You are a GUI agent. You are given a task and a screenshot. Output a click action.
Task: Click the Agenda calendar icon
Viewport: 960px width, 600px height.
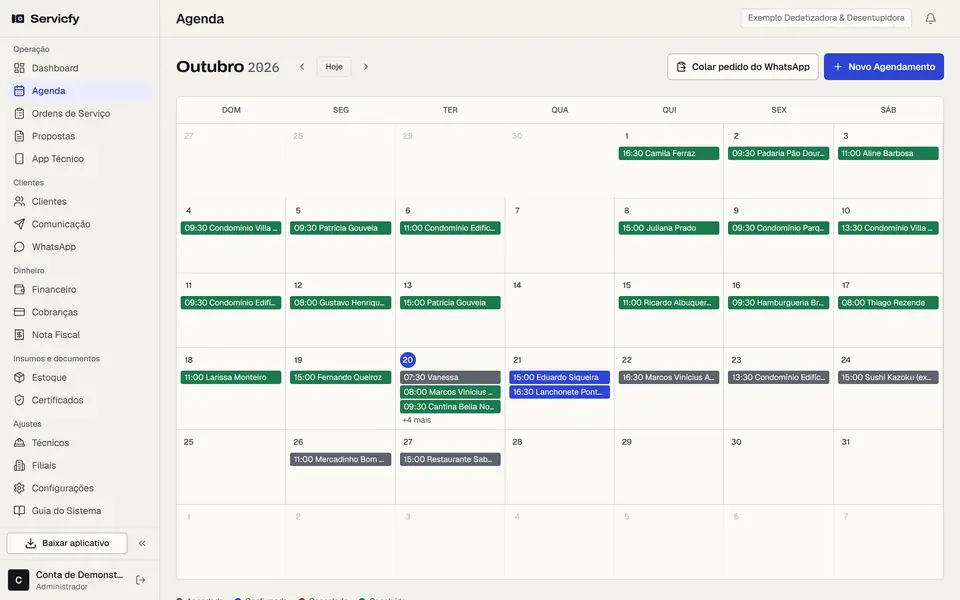(20, 91)
